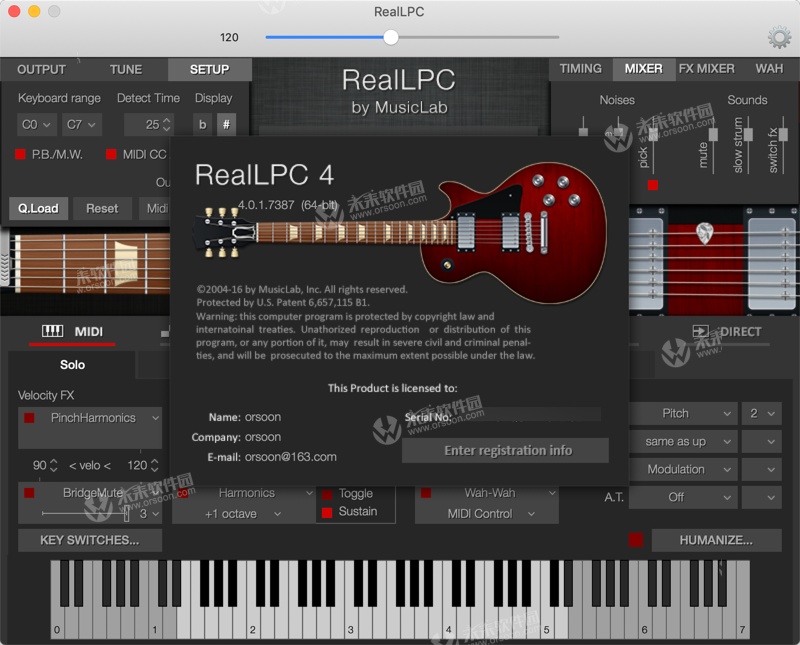
Task: Select sharp '#' display button
Action: click(227, 125)
